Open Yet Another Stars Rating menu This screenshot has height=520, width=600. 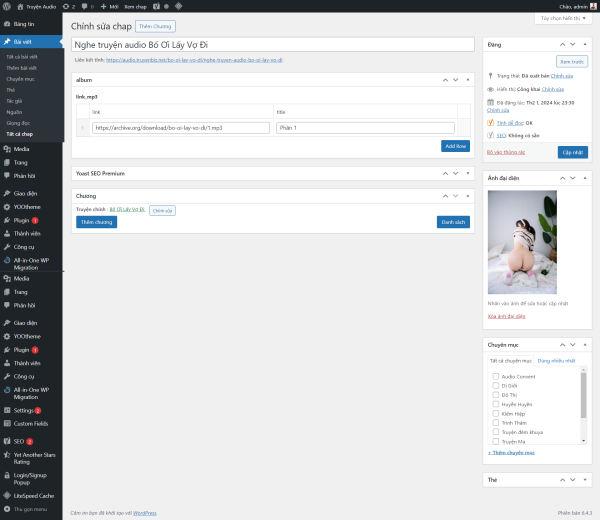(x=33, y=457)
